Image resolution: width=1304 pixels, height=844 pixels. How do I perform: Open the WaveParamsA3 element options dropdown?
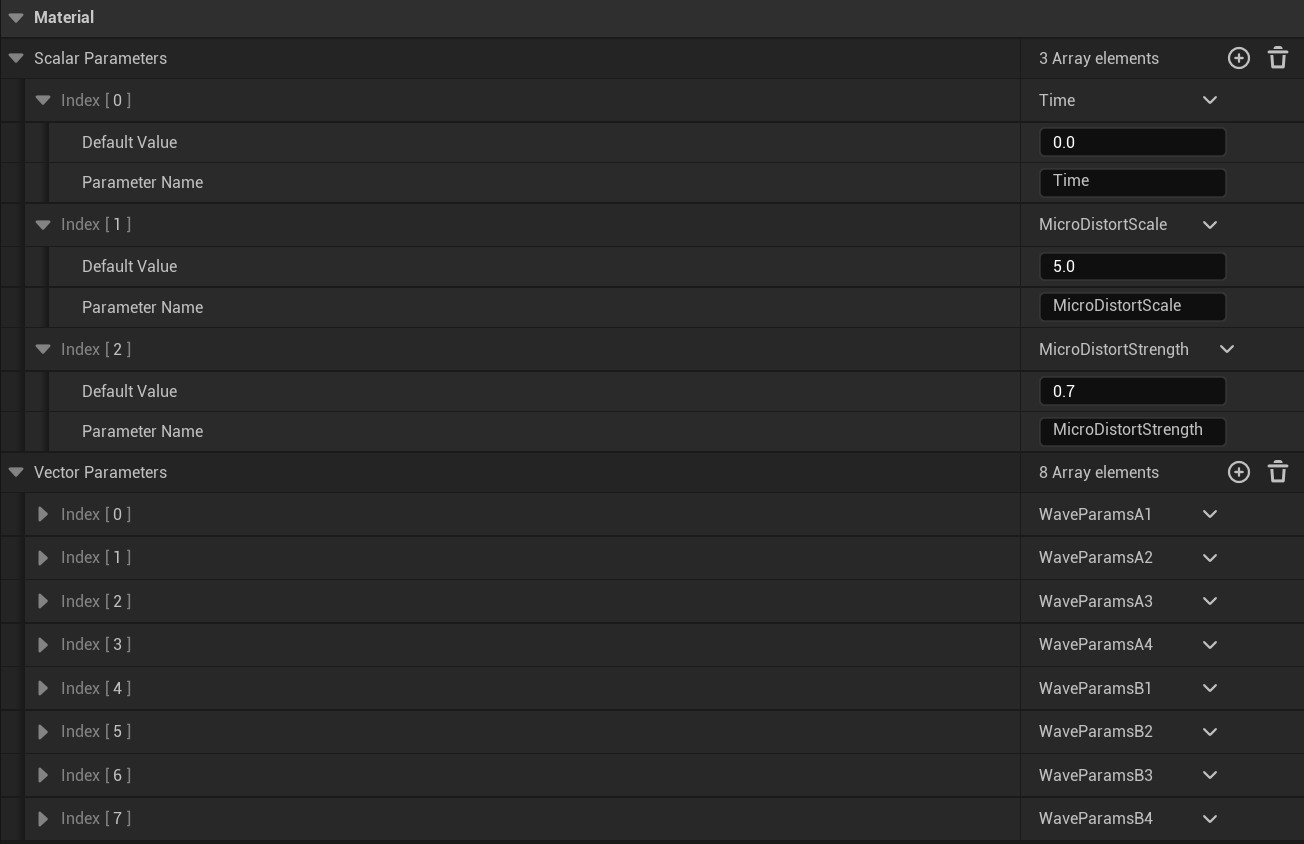(x=1209, y=602)
